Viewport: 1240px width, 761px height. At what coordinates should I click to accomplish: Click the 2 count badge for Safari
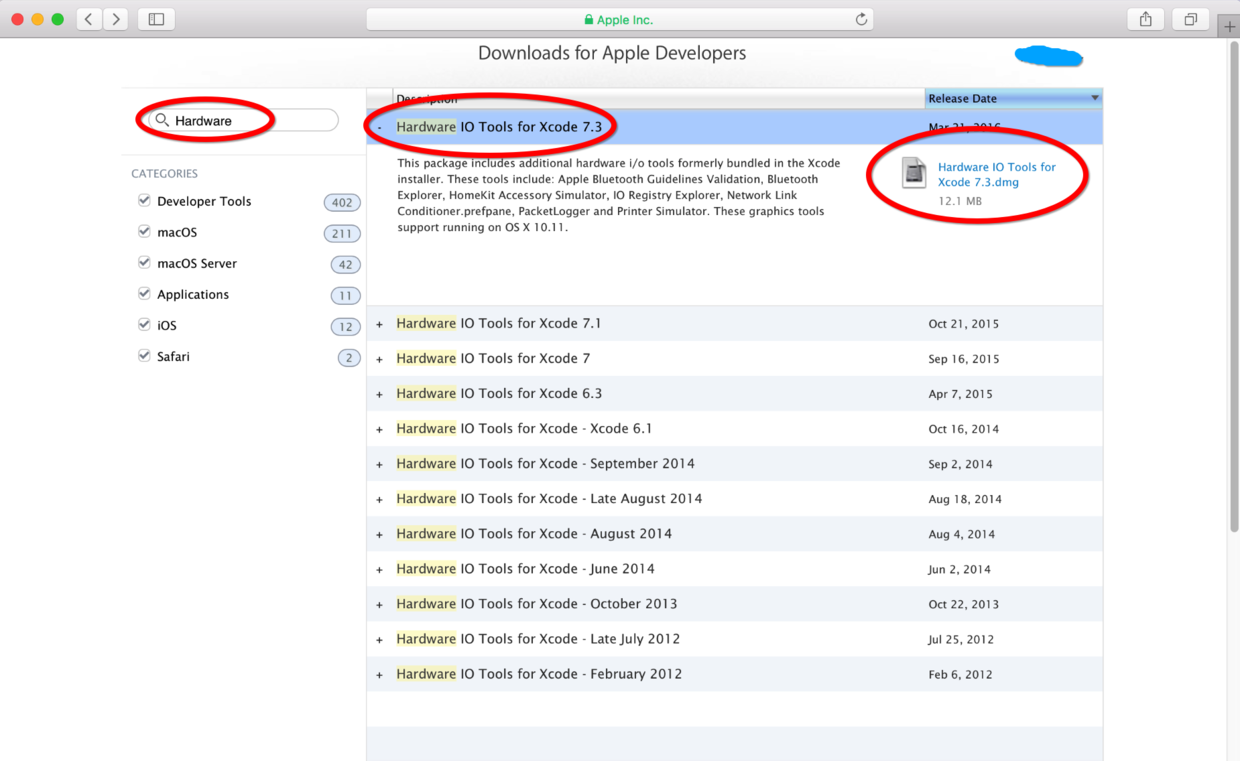pos(349,357)
